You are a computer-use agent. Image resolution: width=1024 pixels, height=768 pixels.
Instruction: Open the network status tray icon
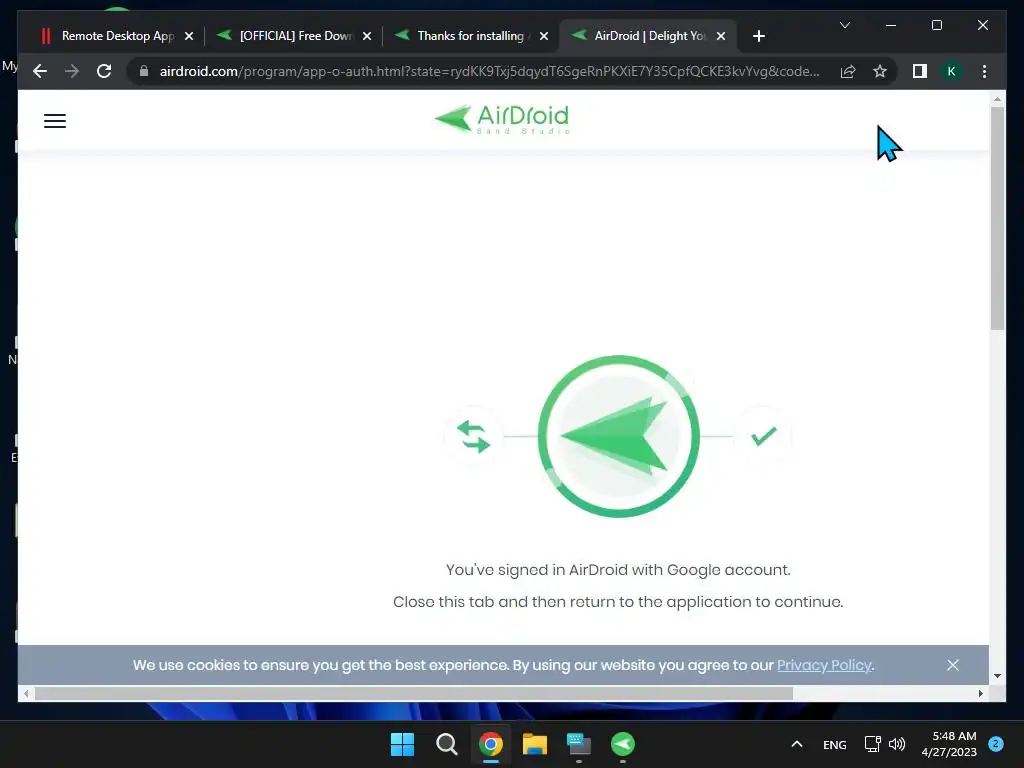point(872,744)
